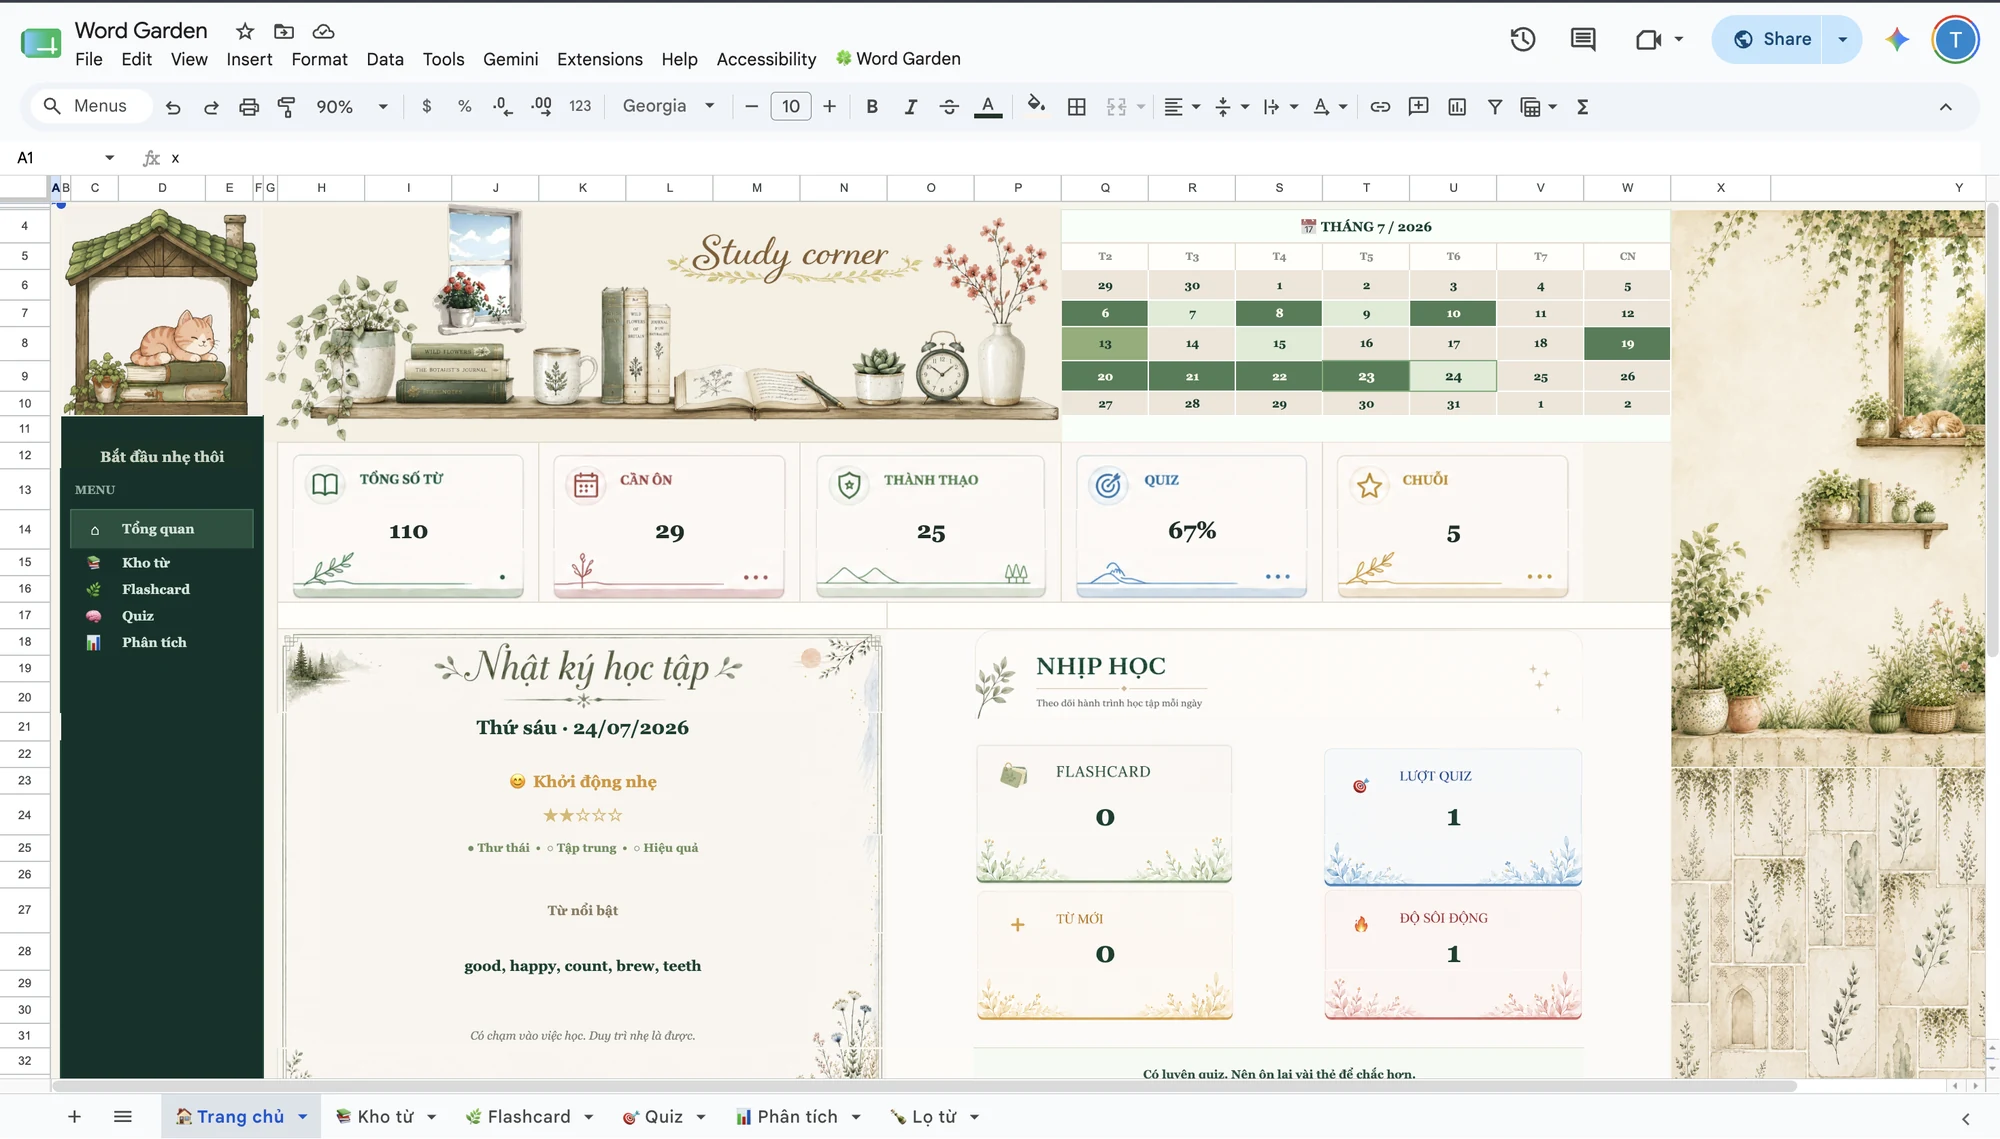Open the comments panel icon
2000x1139 pixels.
click(1583, 39)
